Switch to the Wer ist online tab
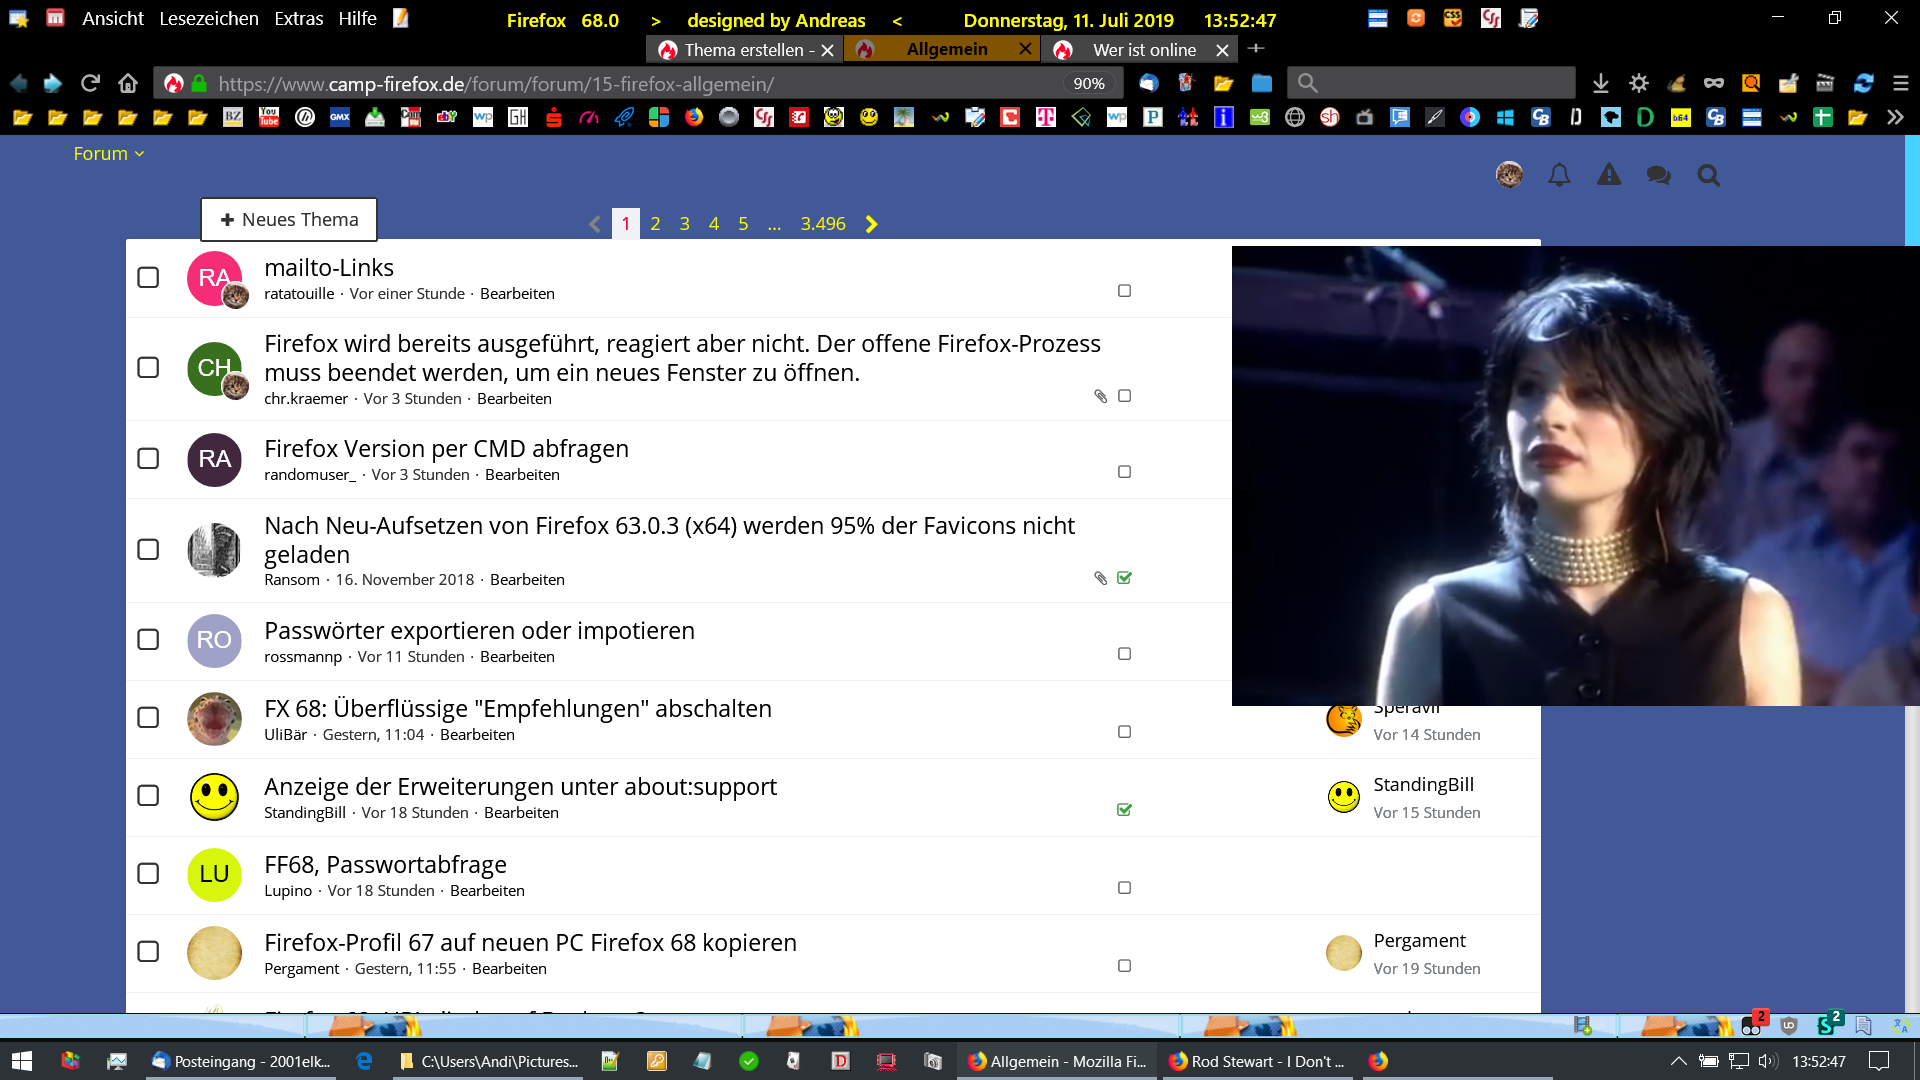1920x1080 pixels. coord(1144,49)
